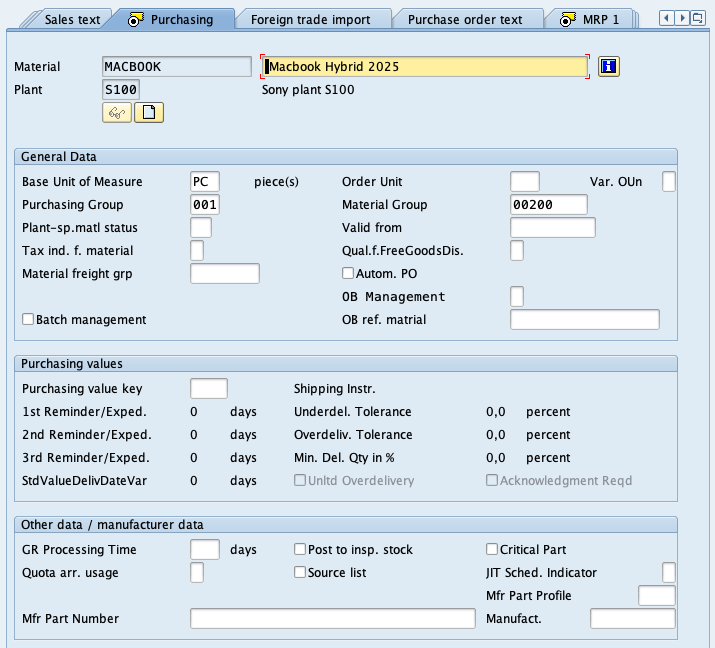Viewport: 715px width, 648px height.
Task: Open the material info icon beside description
Action: coord(608,67)
